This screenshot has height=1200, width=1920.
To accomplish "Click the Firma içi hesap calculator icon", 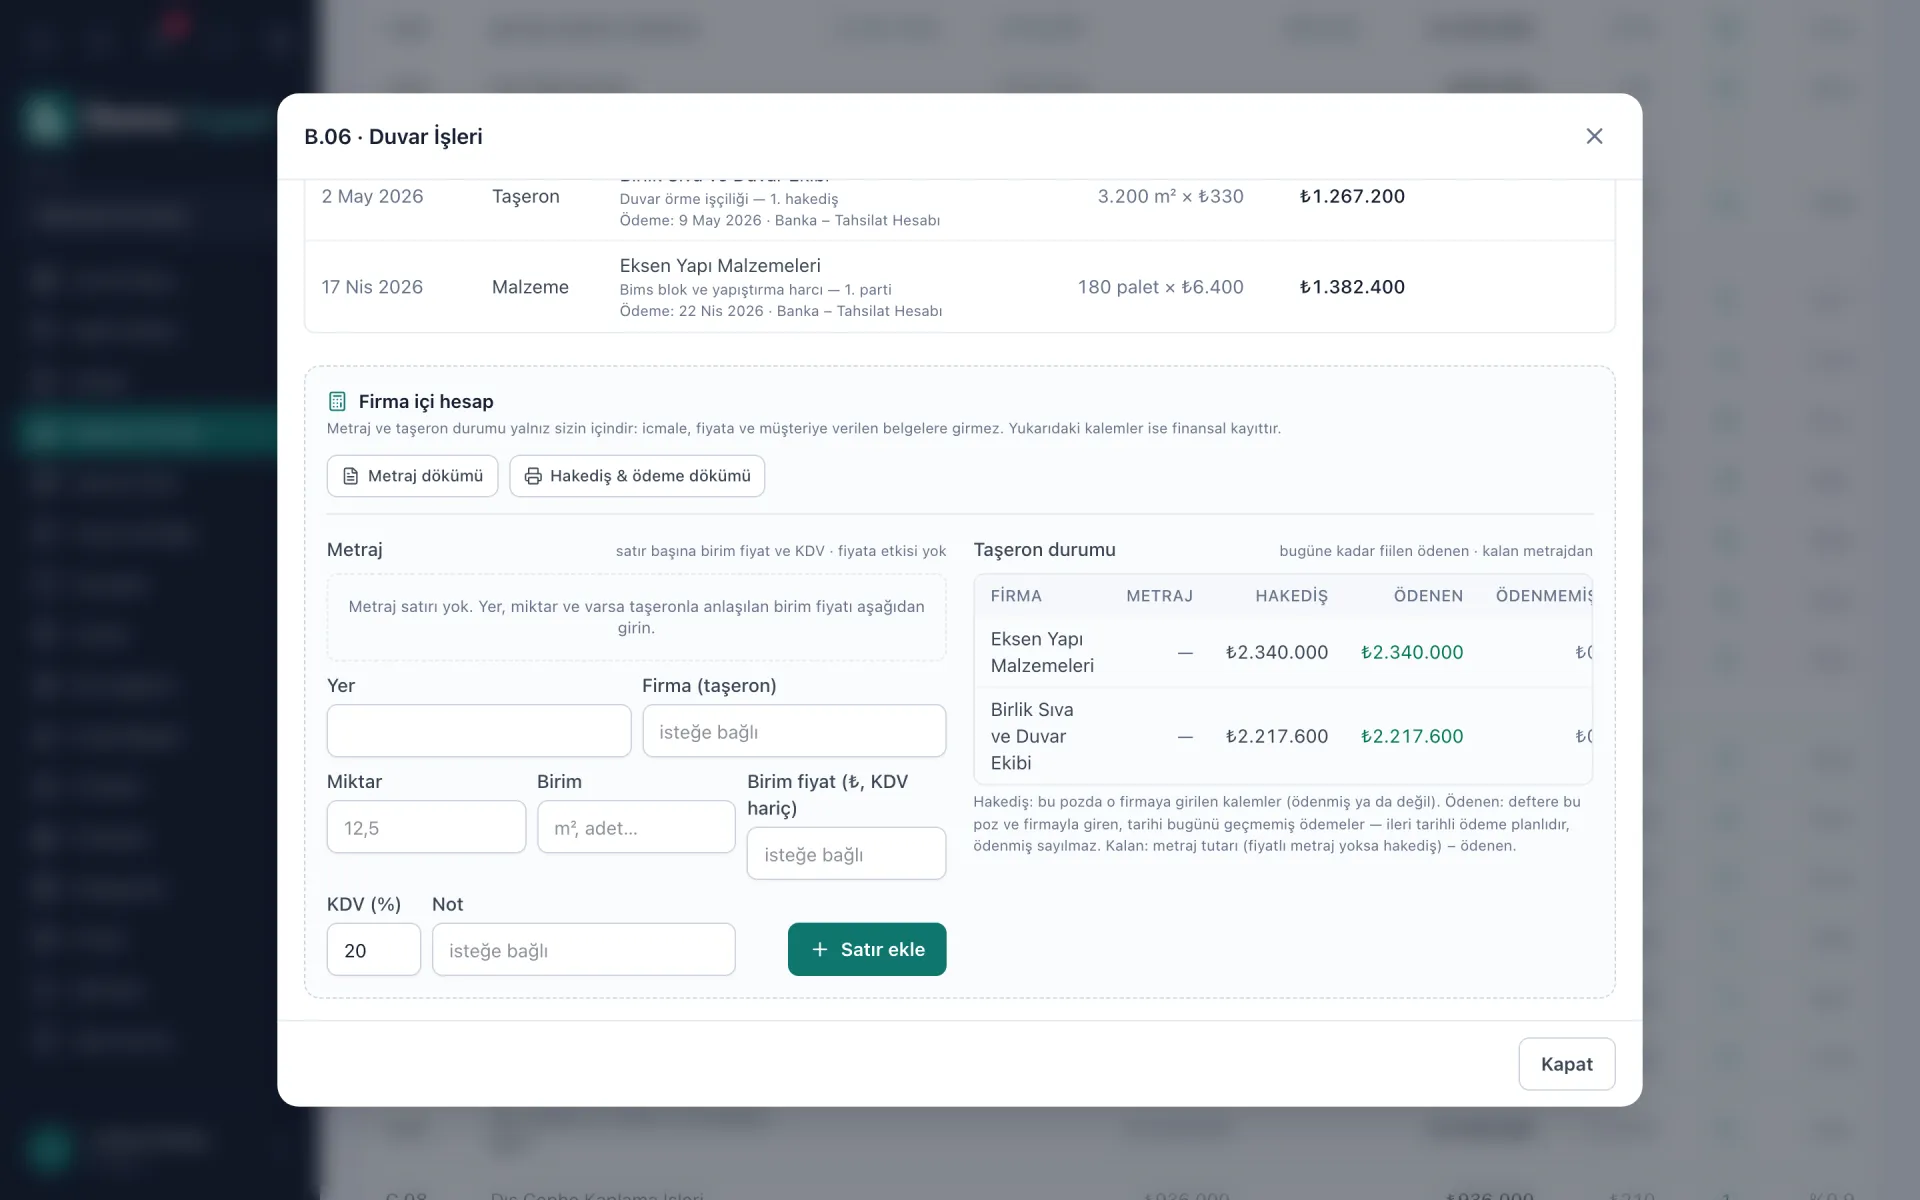I will pos(337,401).
